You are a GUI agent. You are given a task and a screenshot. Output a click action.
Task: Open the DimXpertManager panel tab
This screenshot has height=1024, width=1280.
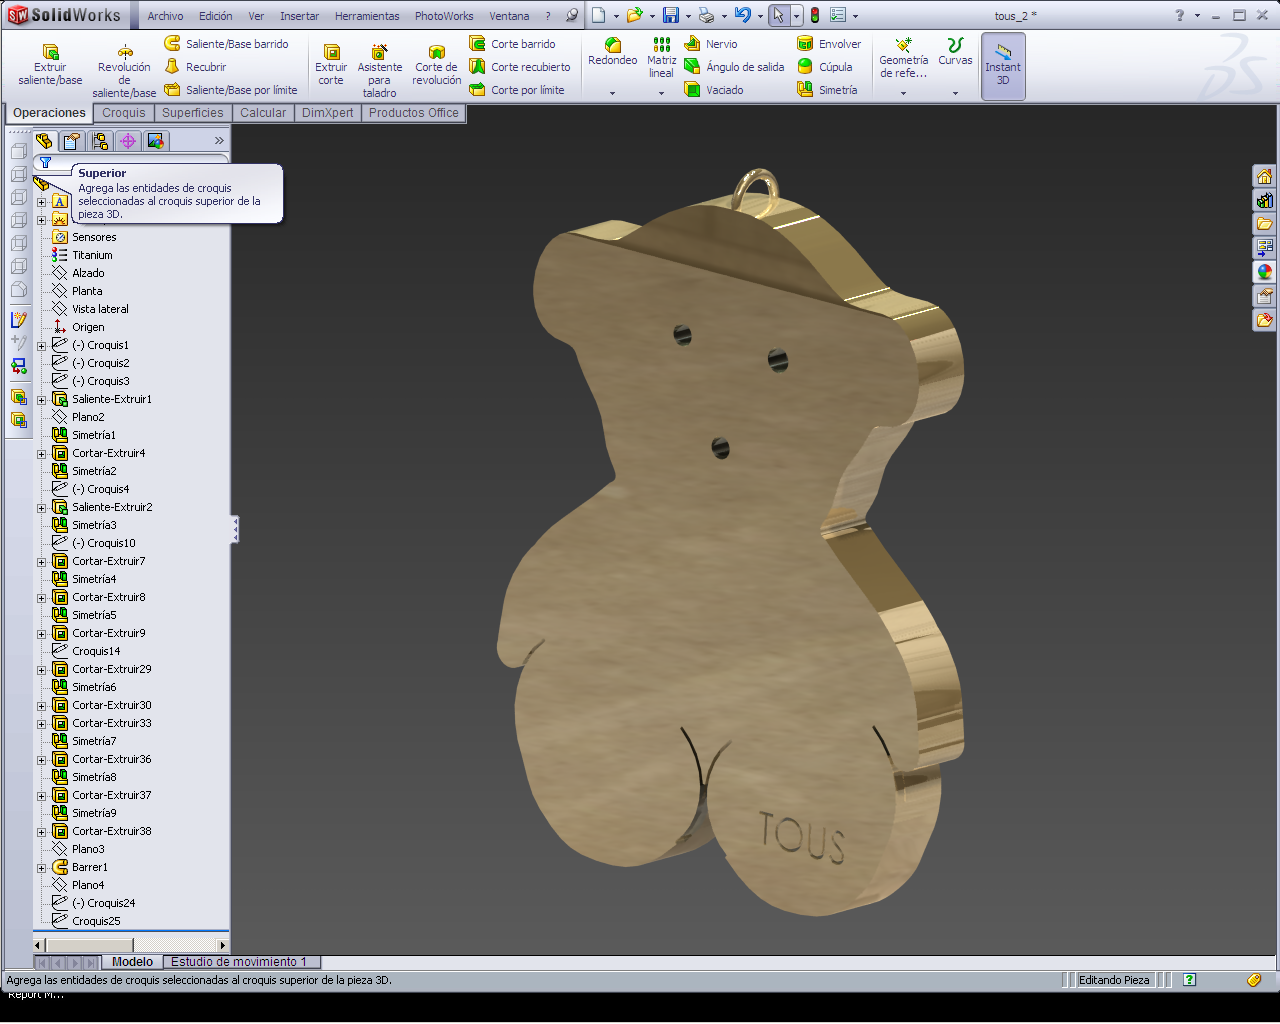click(x=128, y=141)
